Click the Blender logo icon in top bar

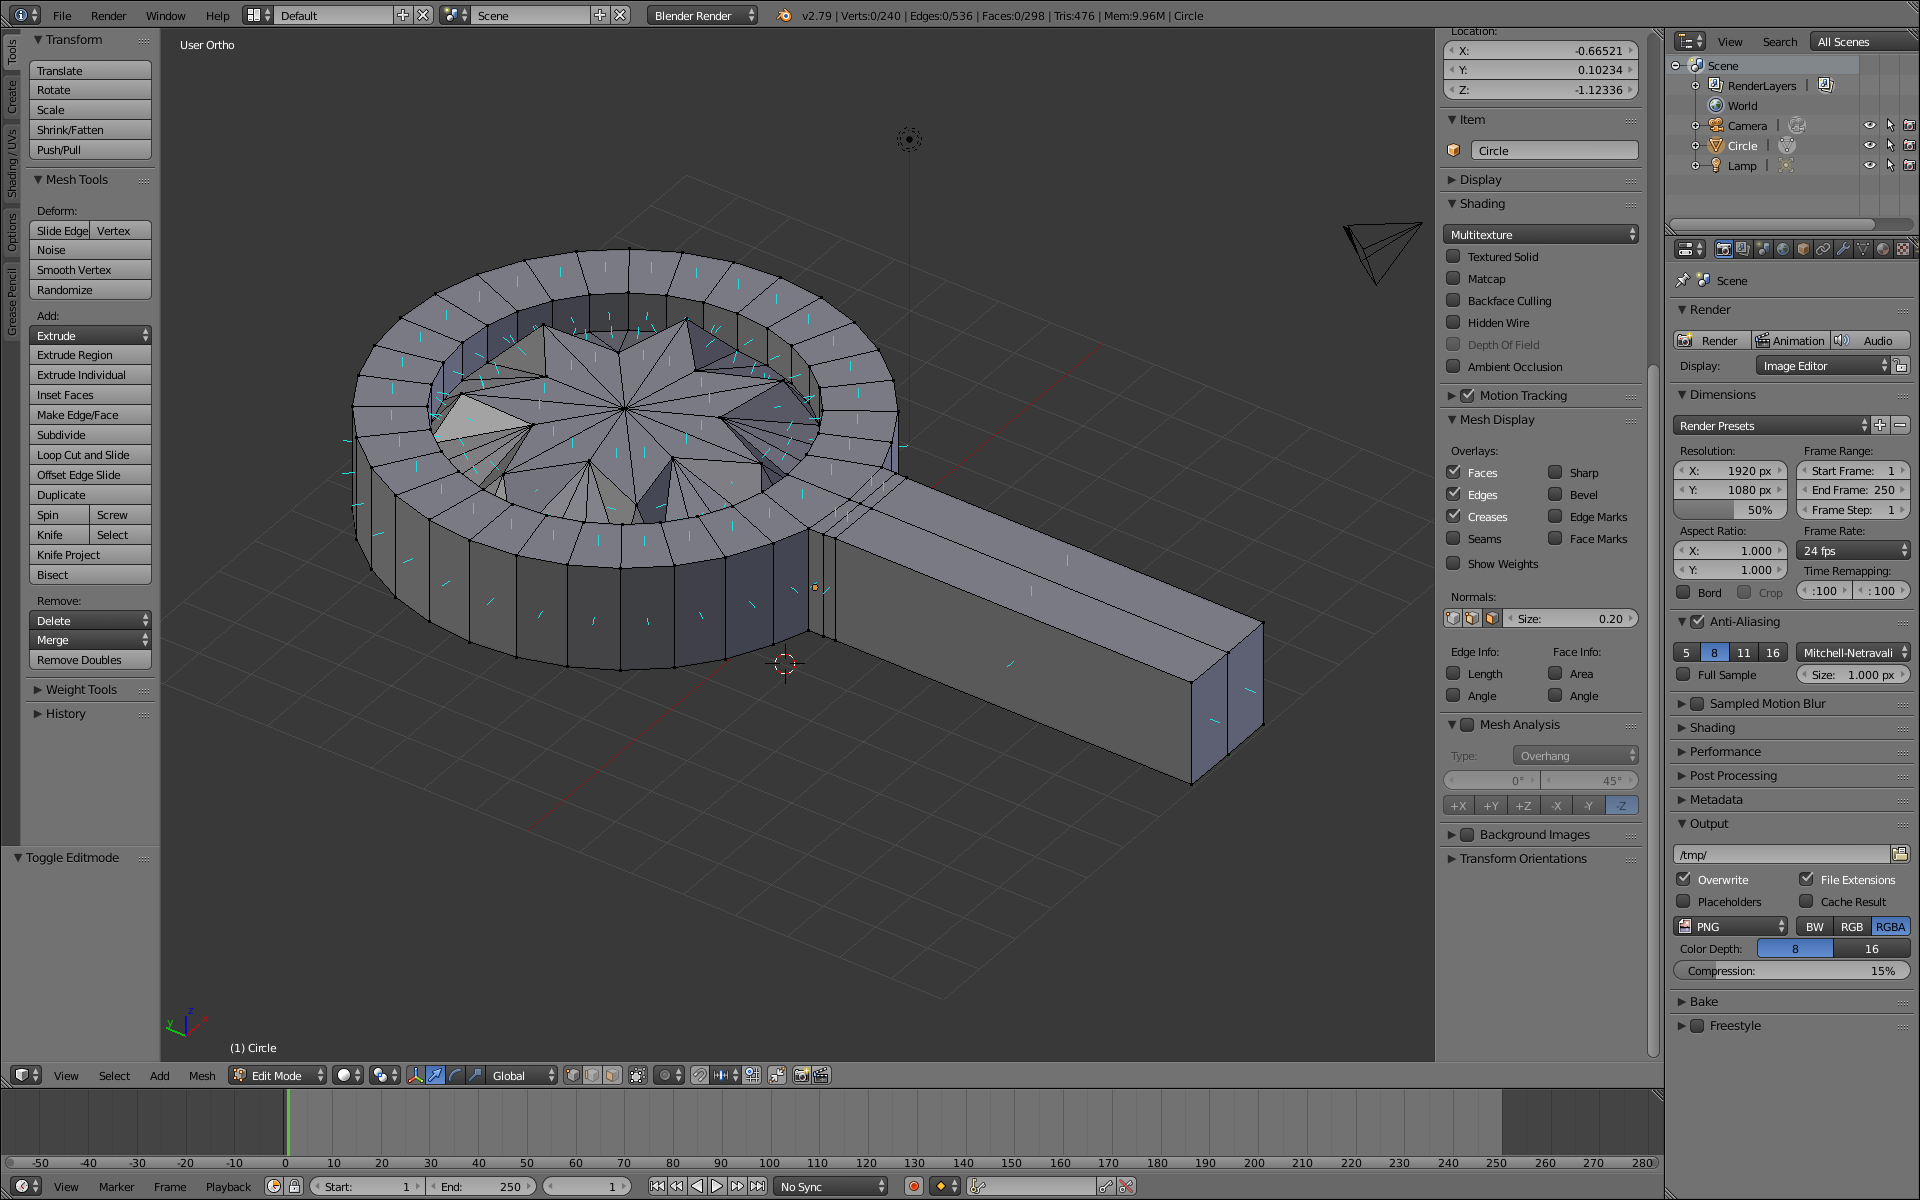[785, 15]
